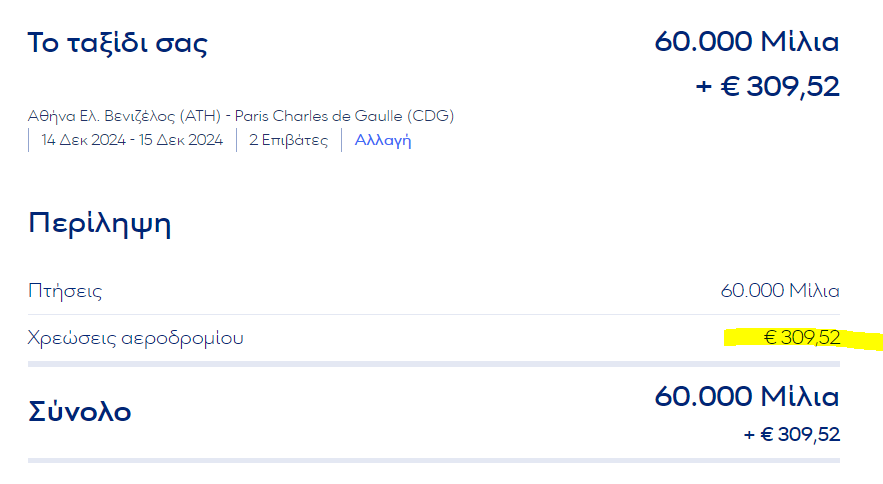Click the 2 Επιβάτες passenger count
Viewport: 883px width, 484px height.
tap(288, 140)
